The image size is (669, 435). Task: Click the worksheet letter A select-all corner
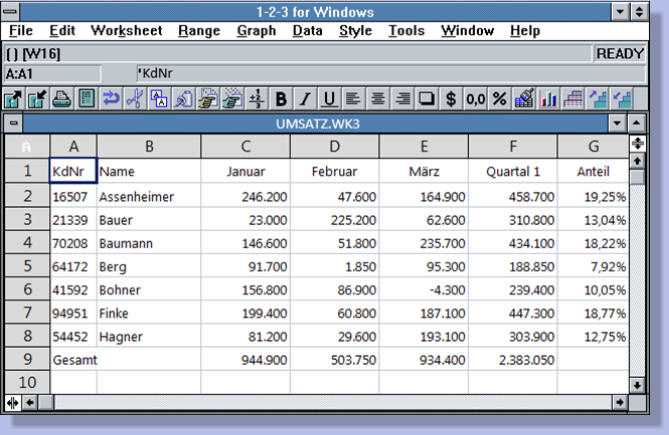(x=27, y=146)
